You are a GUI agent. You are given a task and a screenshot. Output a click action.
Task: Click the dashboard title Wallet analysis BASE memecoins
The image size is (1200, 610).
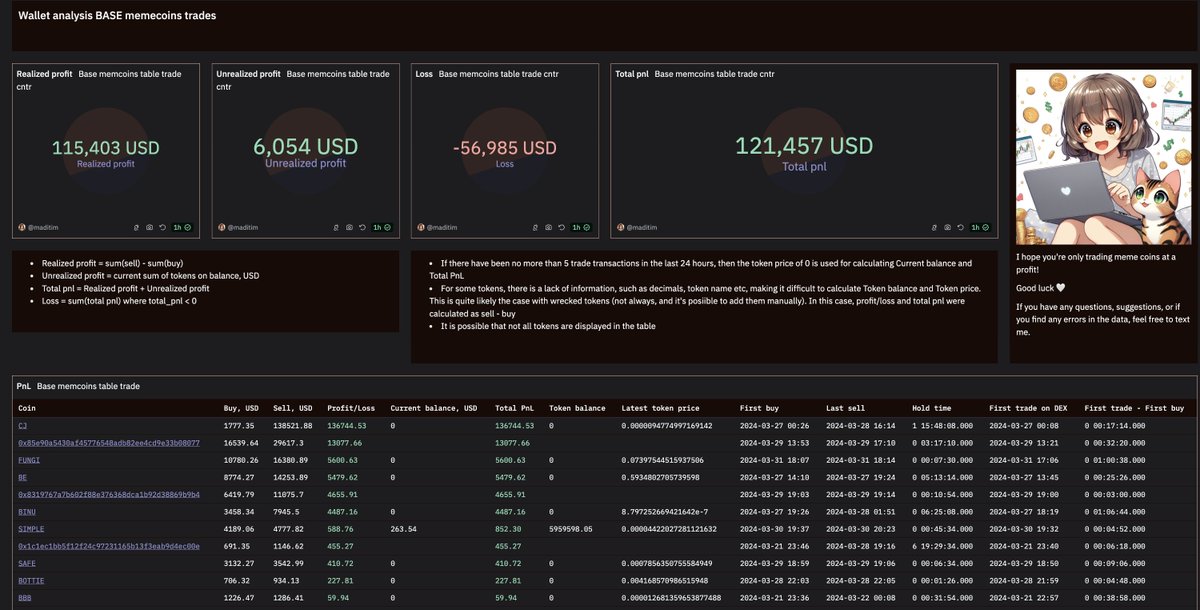pyautogui.click(x=116, y=16)
